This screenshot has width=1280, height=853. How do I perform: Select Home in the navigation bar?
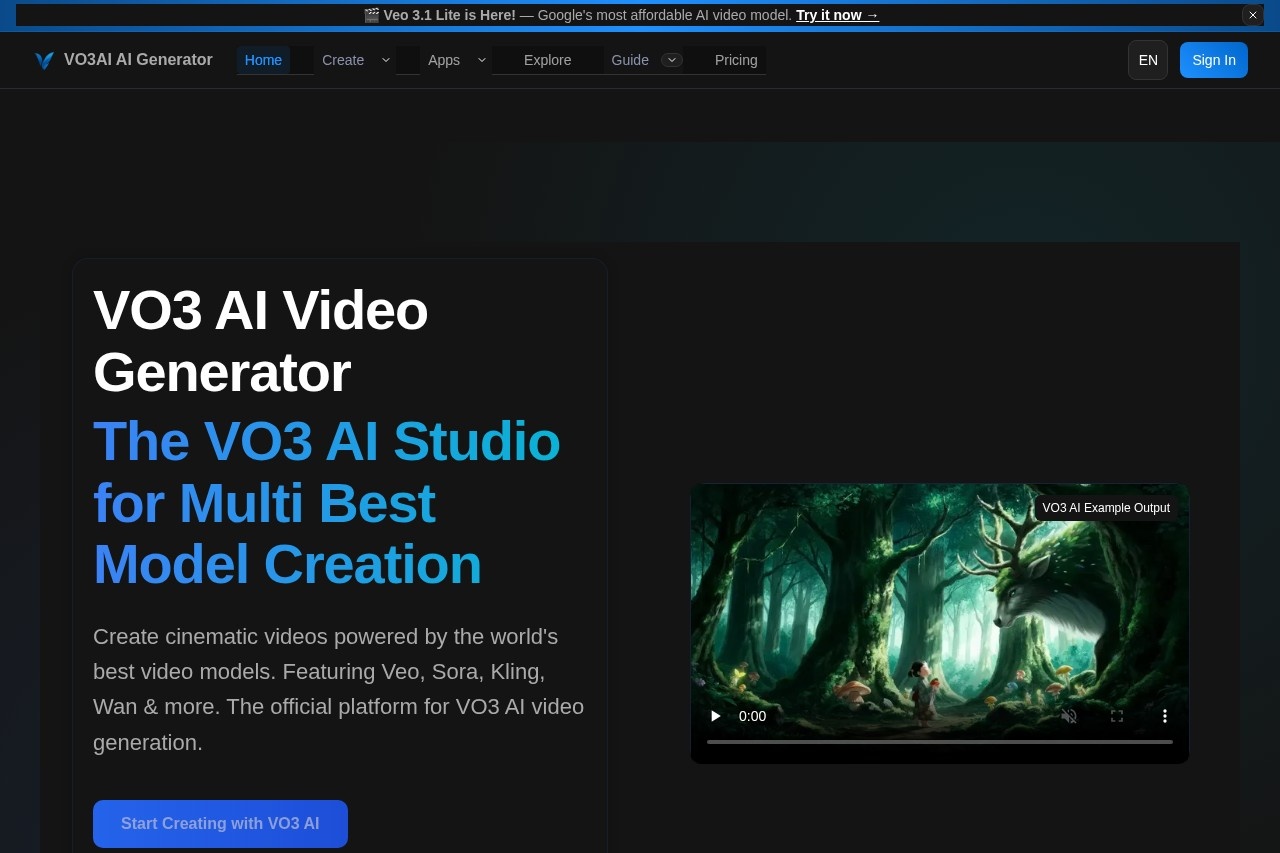tap(263, 60)
